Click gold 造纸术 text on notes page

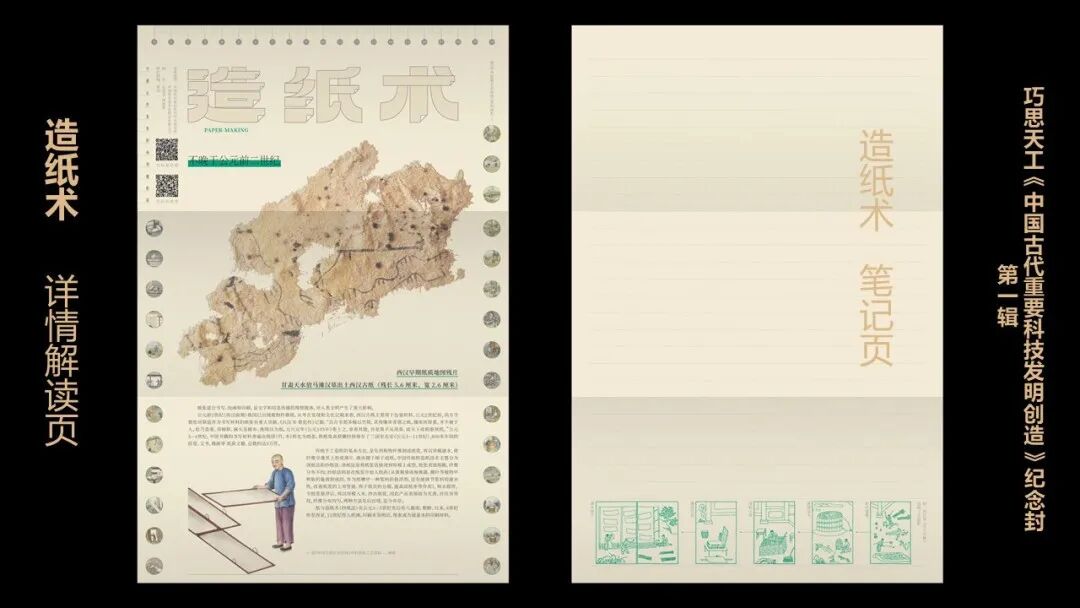pyautogui.click(x=876, y=180)
